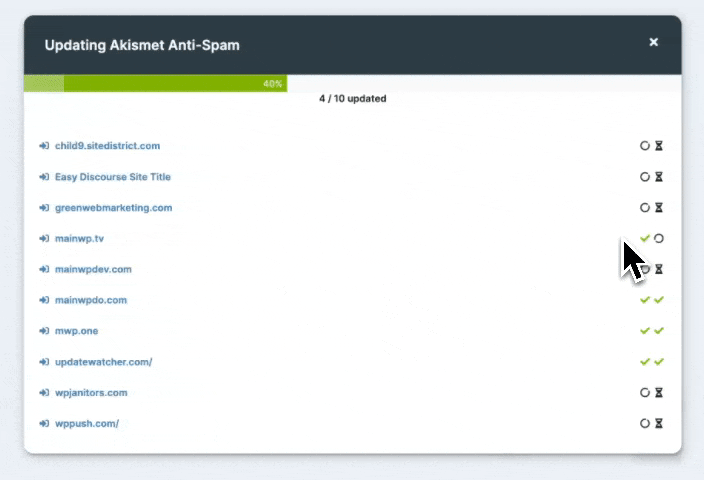The image size is (704, 480).
Task: Click the login icon beside wppush.com/
Action: point(44,423)
